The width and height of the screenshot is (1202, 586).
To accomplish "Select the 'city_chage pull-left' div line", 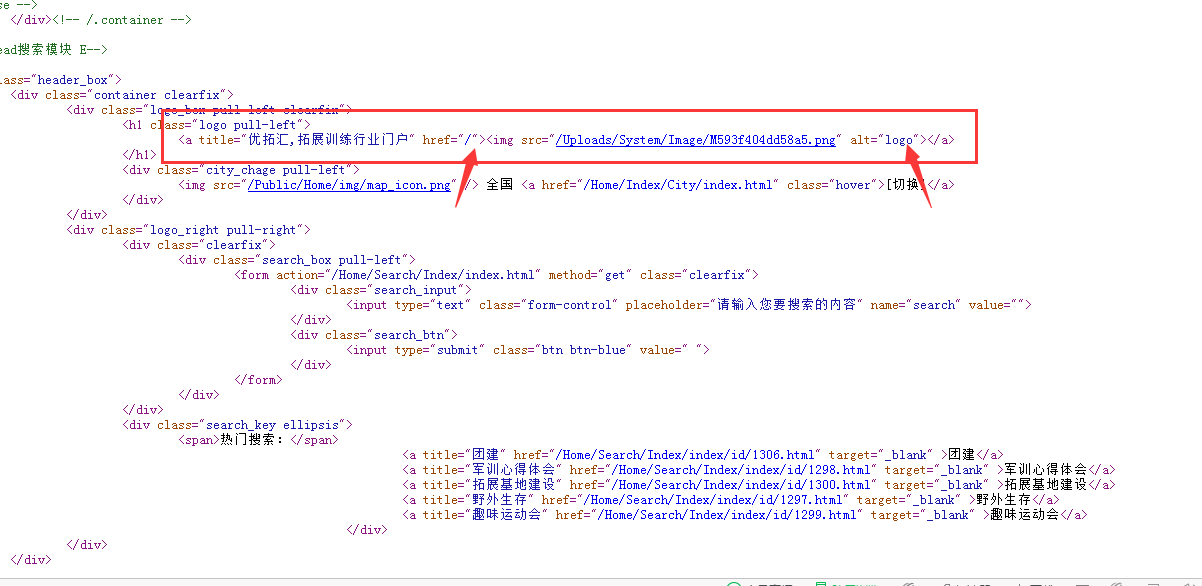I will coord(240,170).
